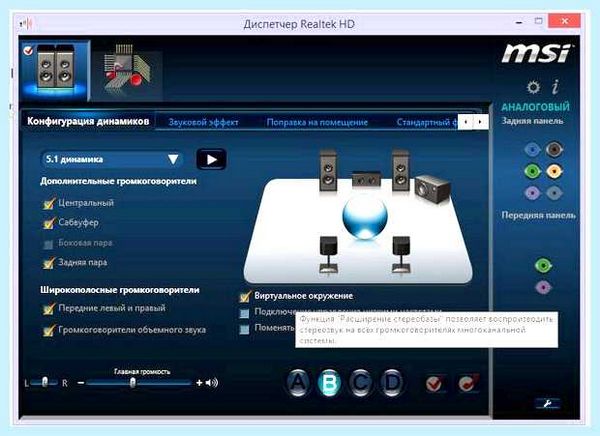Click the Главная громкость volume slider
The height and width of the screenshot is (436, 600).
pos(139,382)
